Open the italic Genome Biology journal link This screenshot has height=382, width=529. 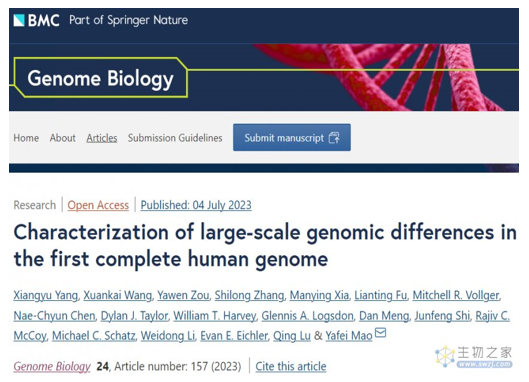[x=52, y=366]
